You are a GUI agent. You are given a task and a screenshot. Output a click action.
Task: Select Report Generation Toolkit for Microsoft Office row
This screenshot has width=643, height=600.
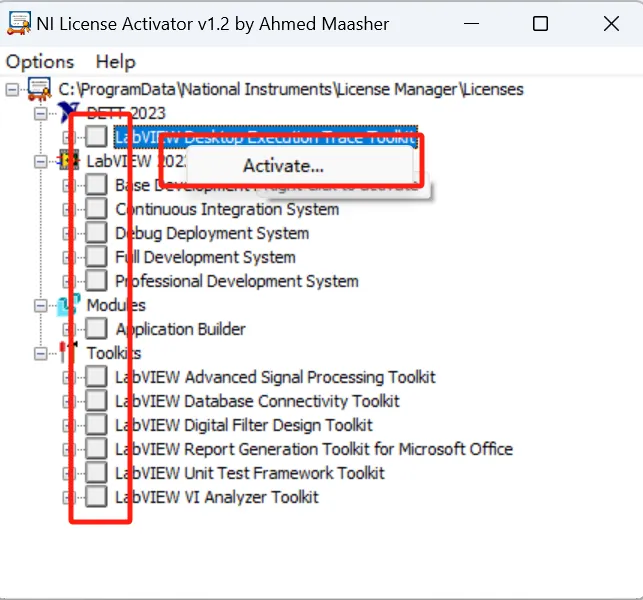click(x=314, y=449)
